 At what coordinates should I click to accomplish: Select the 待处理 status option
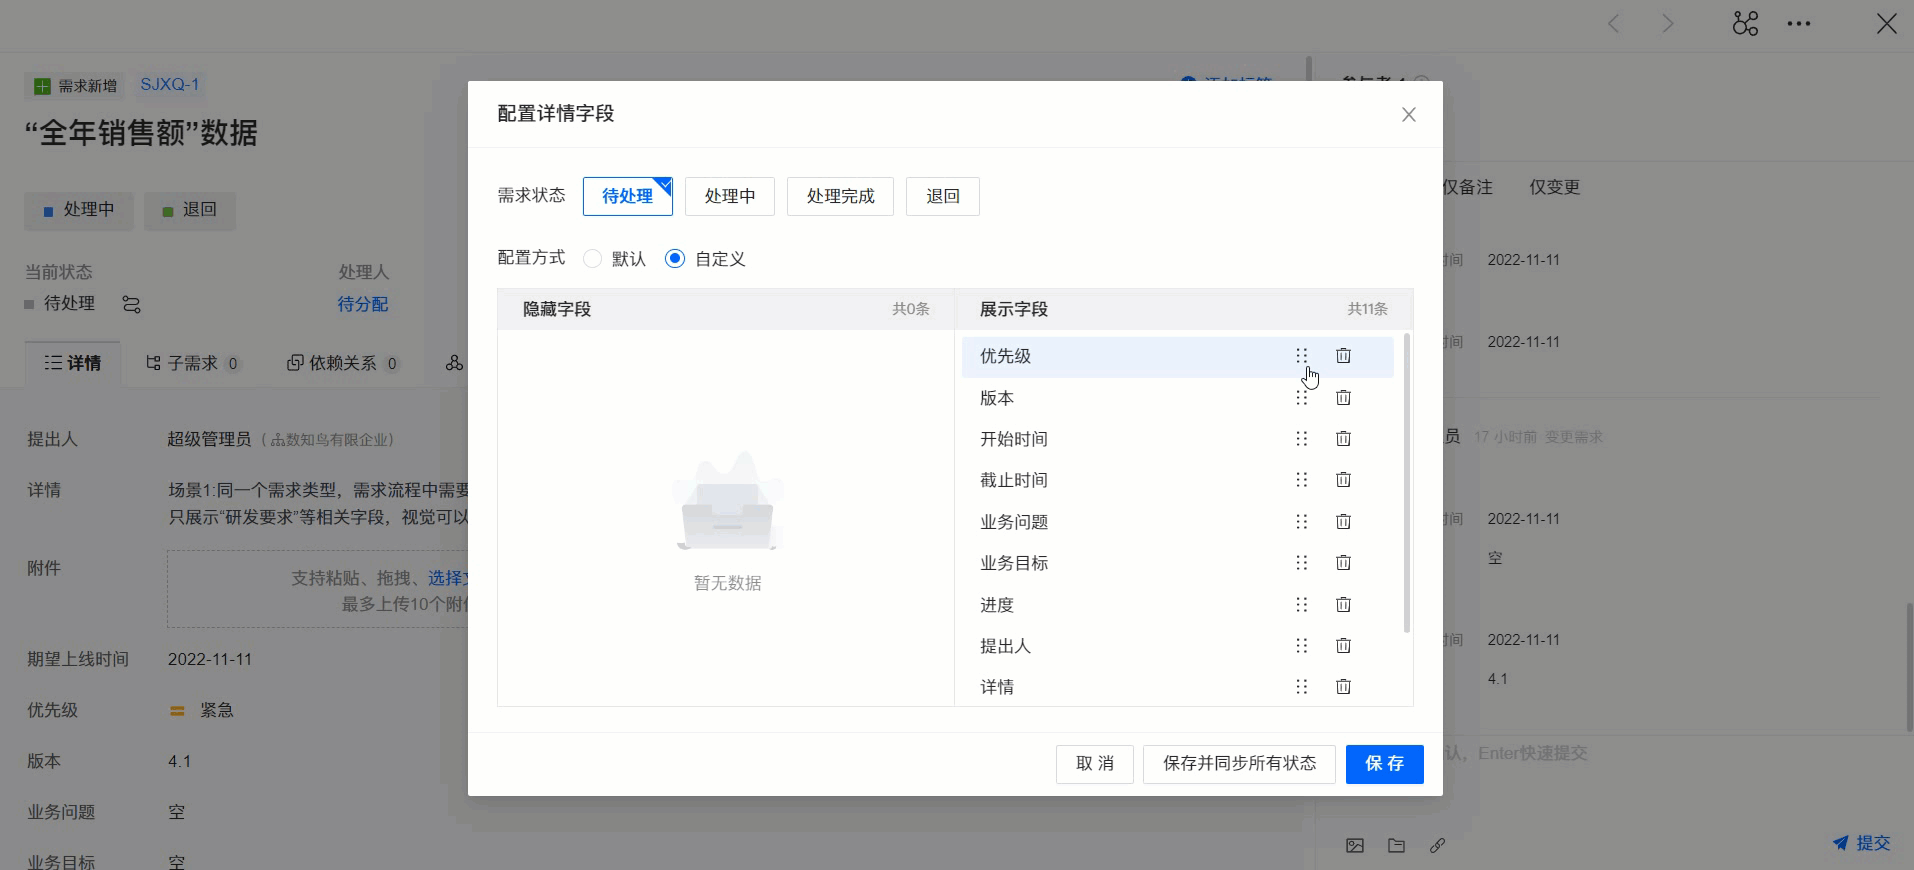(627, 196)
